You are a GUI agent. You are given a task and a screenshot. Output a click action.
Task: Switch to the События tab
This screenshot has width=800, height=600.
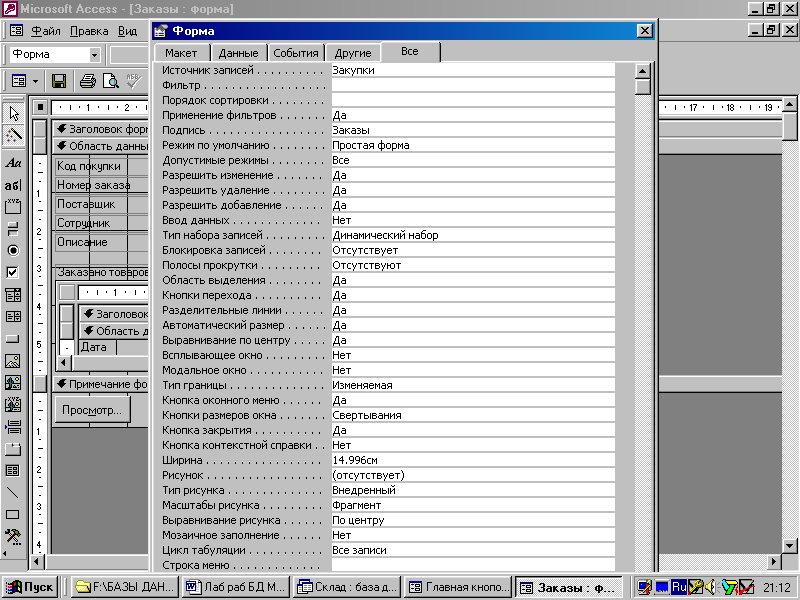pyautogui.click(x=295, y=53)
